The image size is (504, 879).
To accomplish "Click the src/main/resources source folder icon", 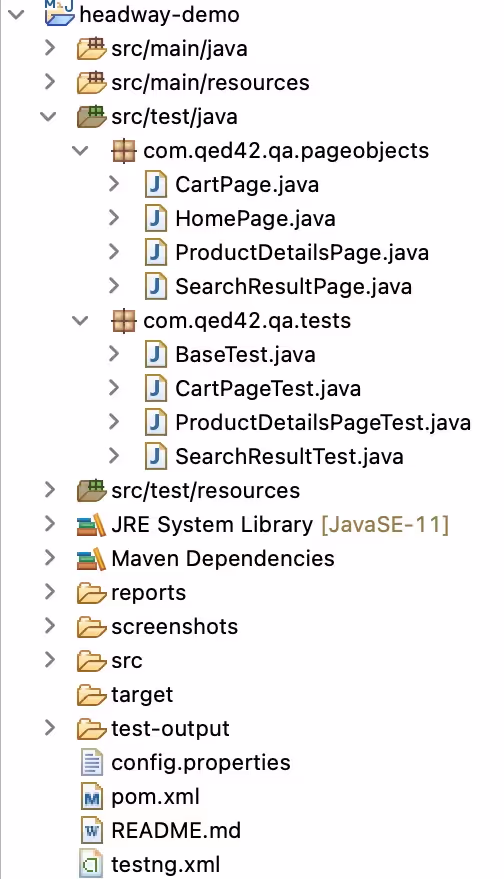I will pos(91,83).
